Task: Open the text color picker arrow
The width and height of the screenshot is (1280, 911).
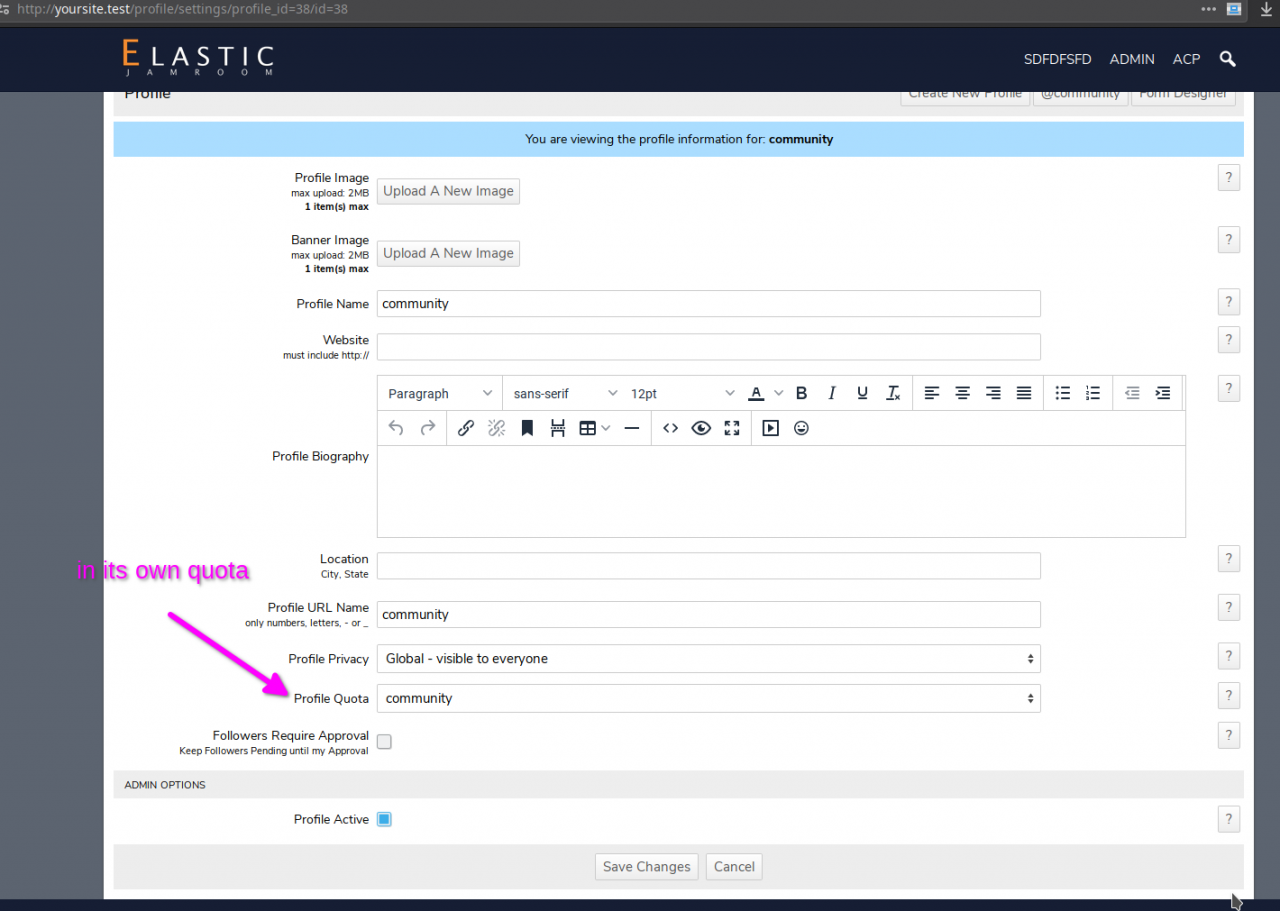Action: [779, 394]
